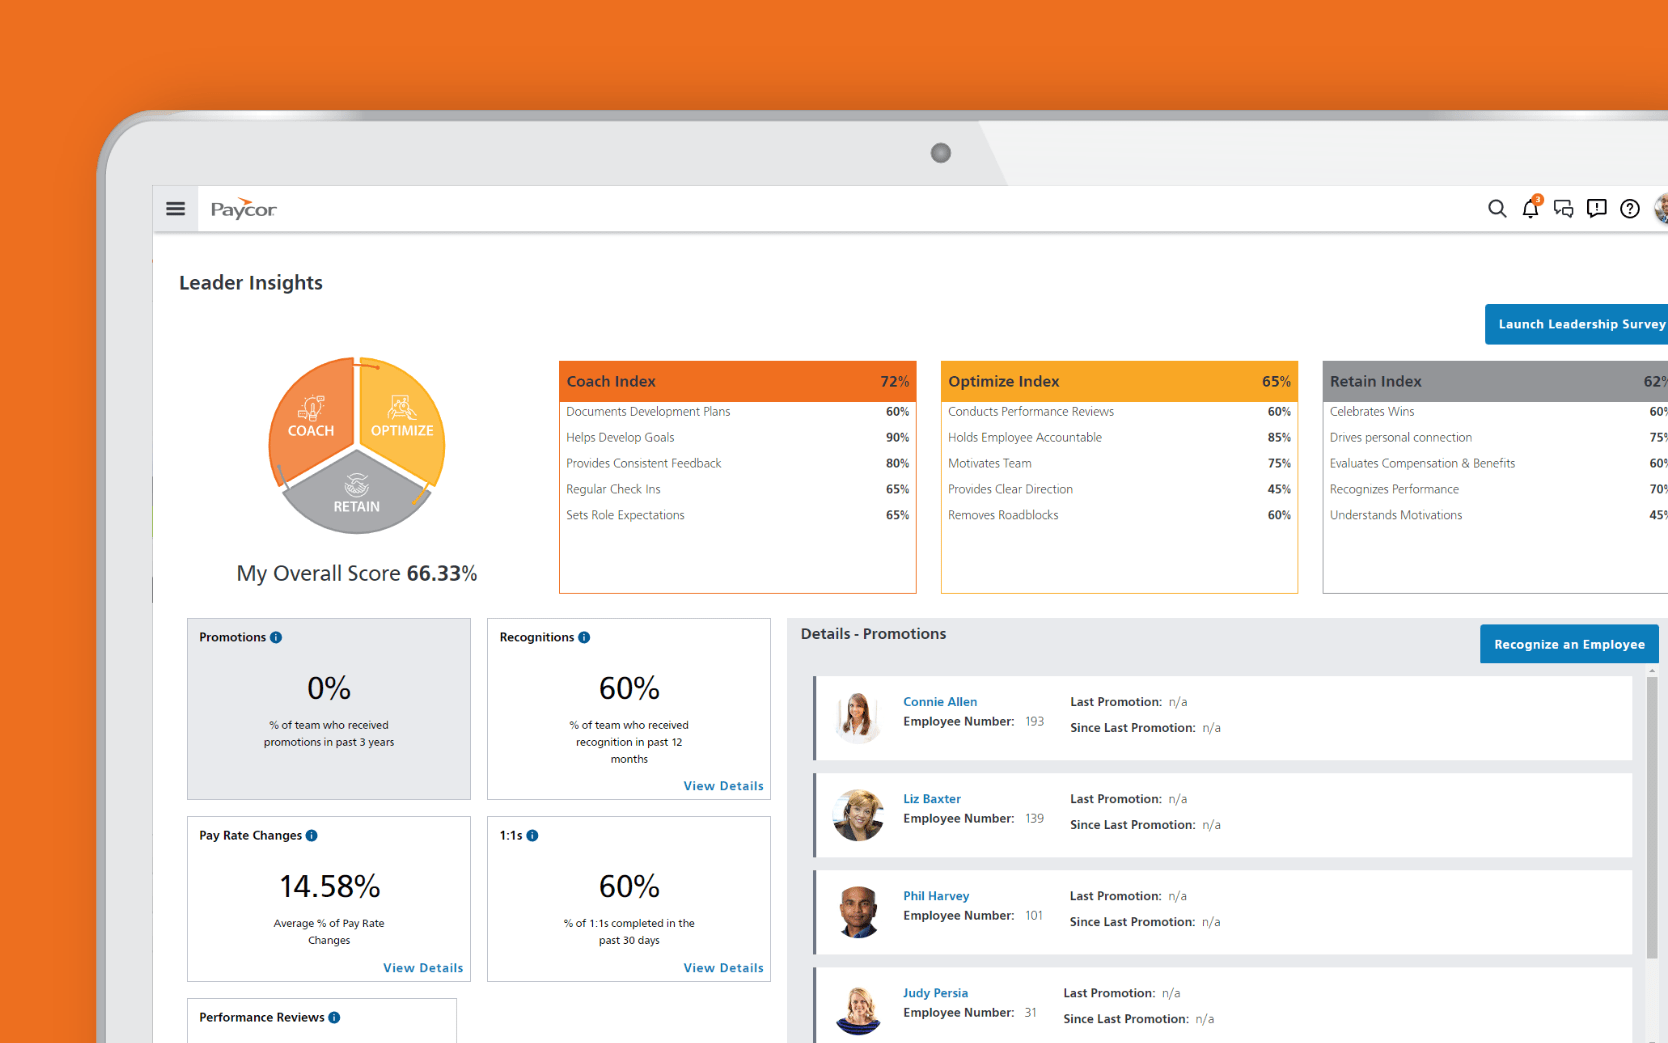Click the Leader Insights heading
1668x1043 pixels.
click(x=251, y=283)
